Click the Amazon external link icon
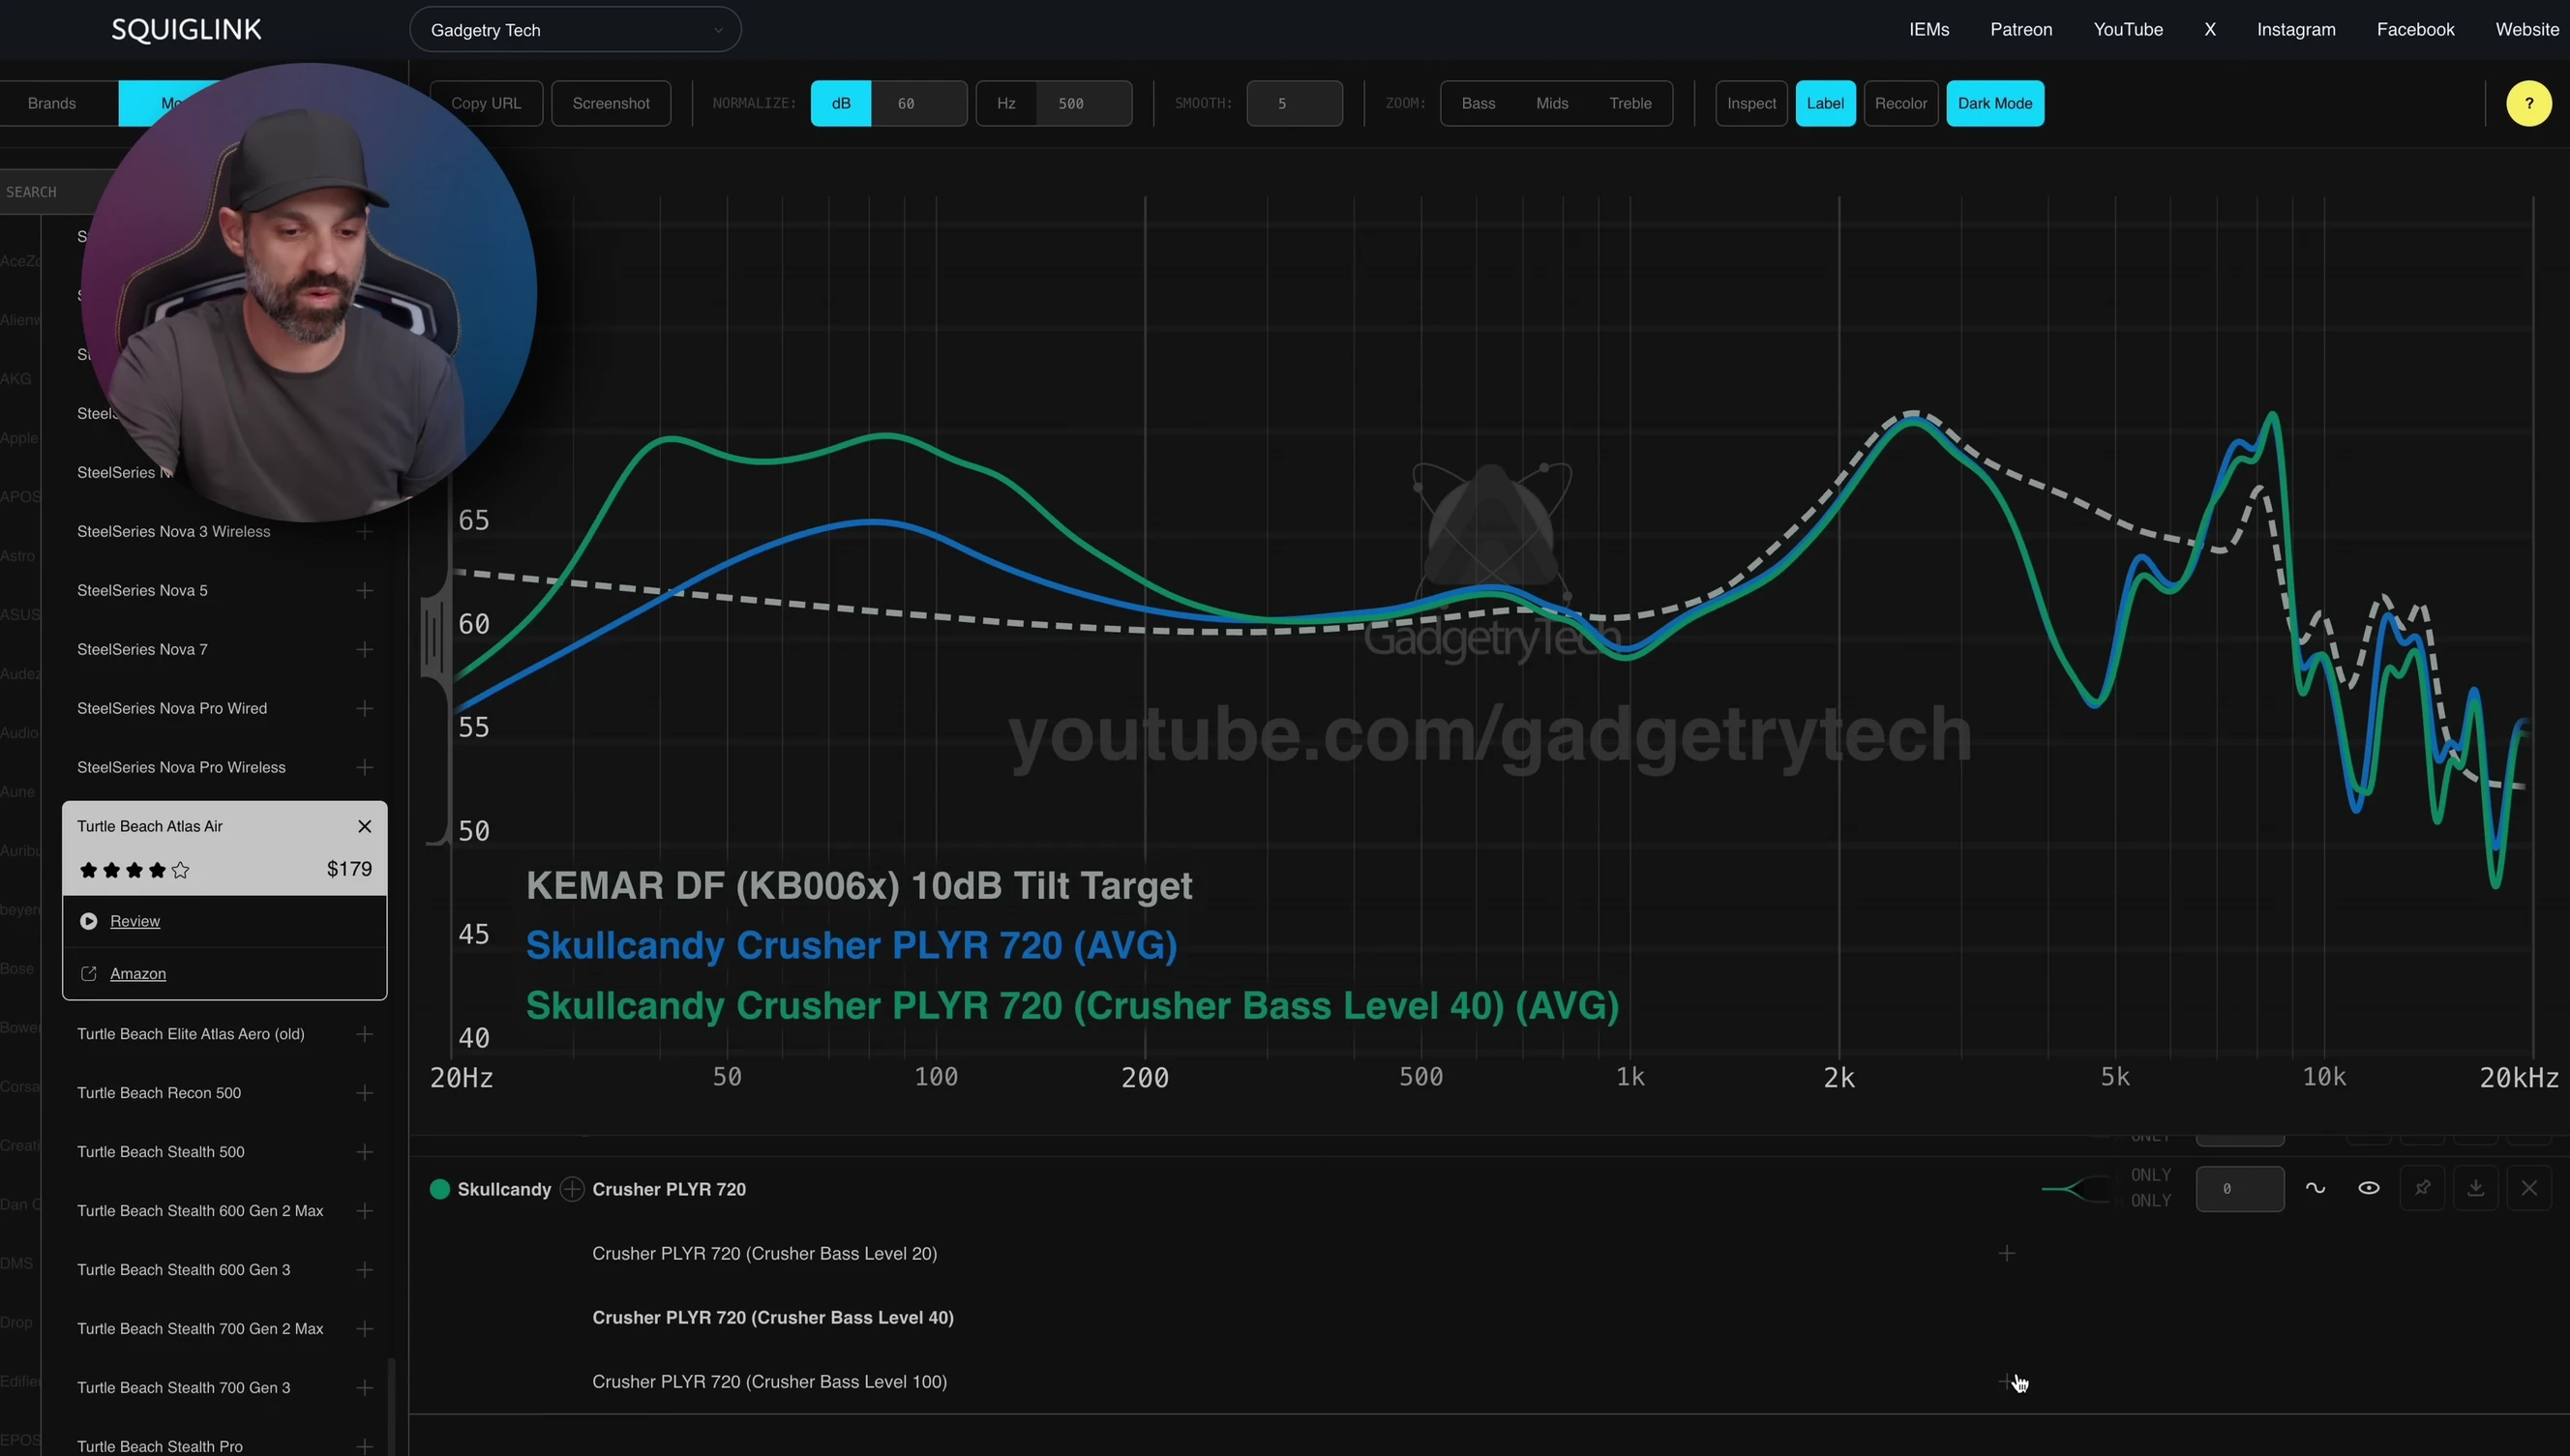 click(x=88, y=973)
